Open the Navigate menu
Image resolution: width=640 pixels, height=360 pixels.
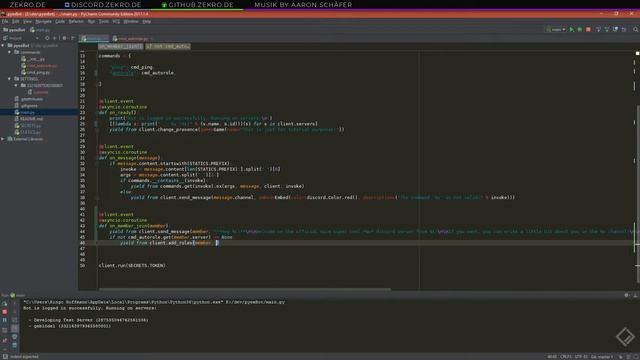43,21
